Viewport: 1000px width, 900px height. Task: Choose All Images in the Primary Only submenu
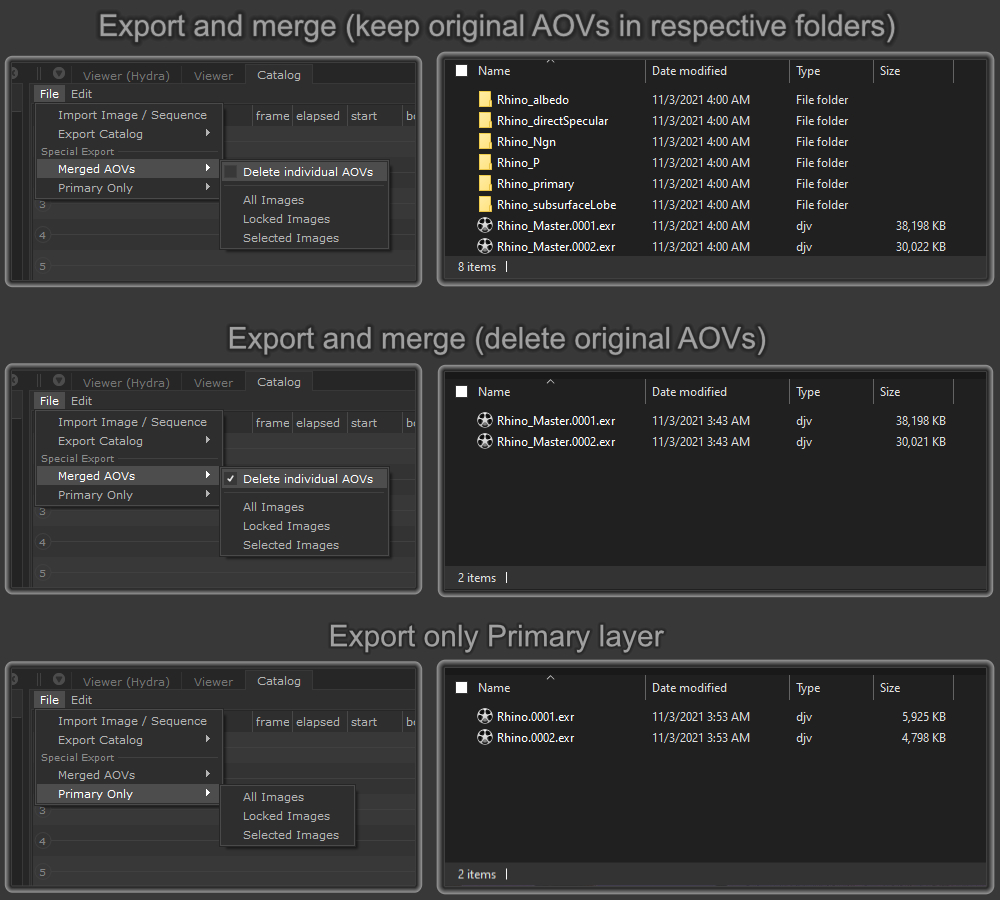click(x=273, y=797)
